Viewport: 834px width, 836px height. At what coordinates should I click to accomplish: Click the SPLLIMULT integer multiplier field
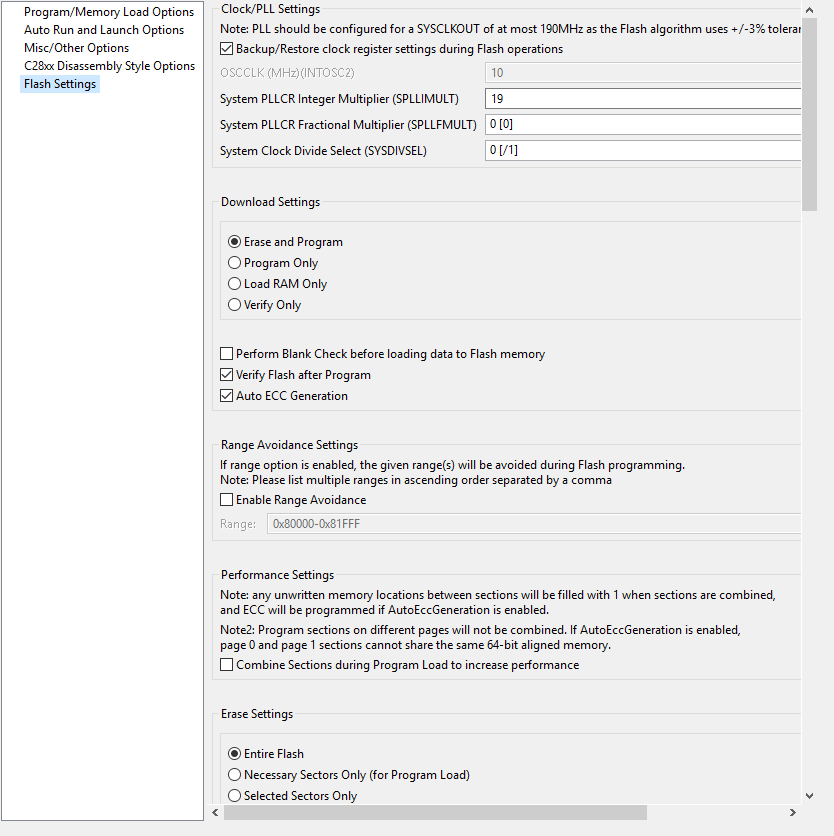[642, 99]
